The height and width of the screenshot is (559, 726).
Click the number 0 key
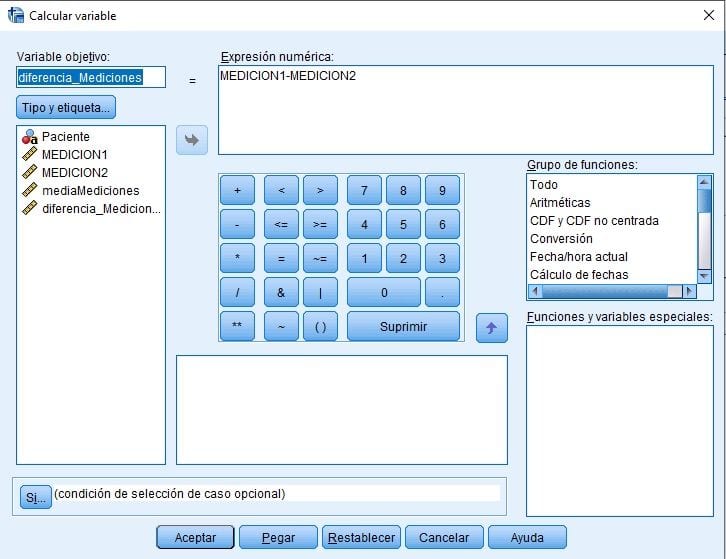(x=384, y=293)
